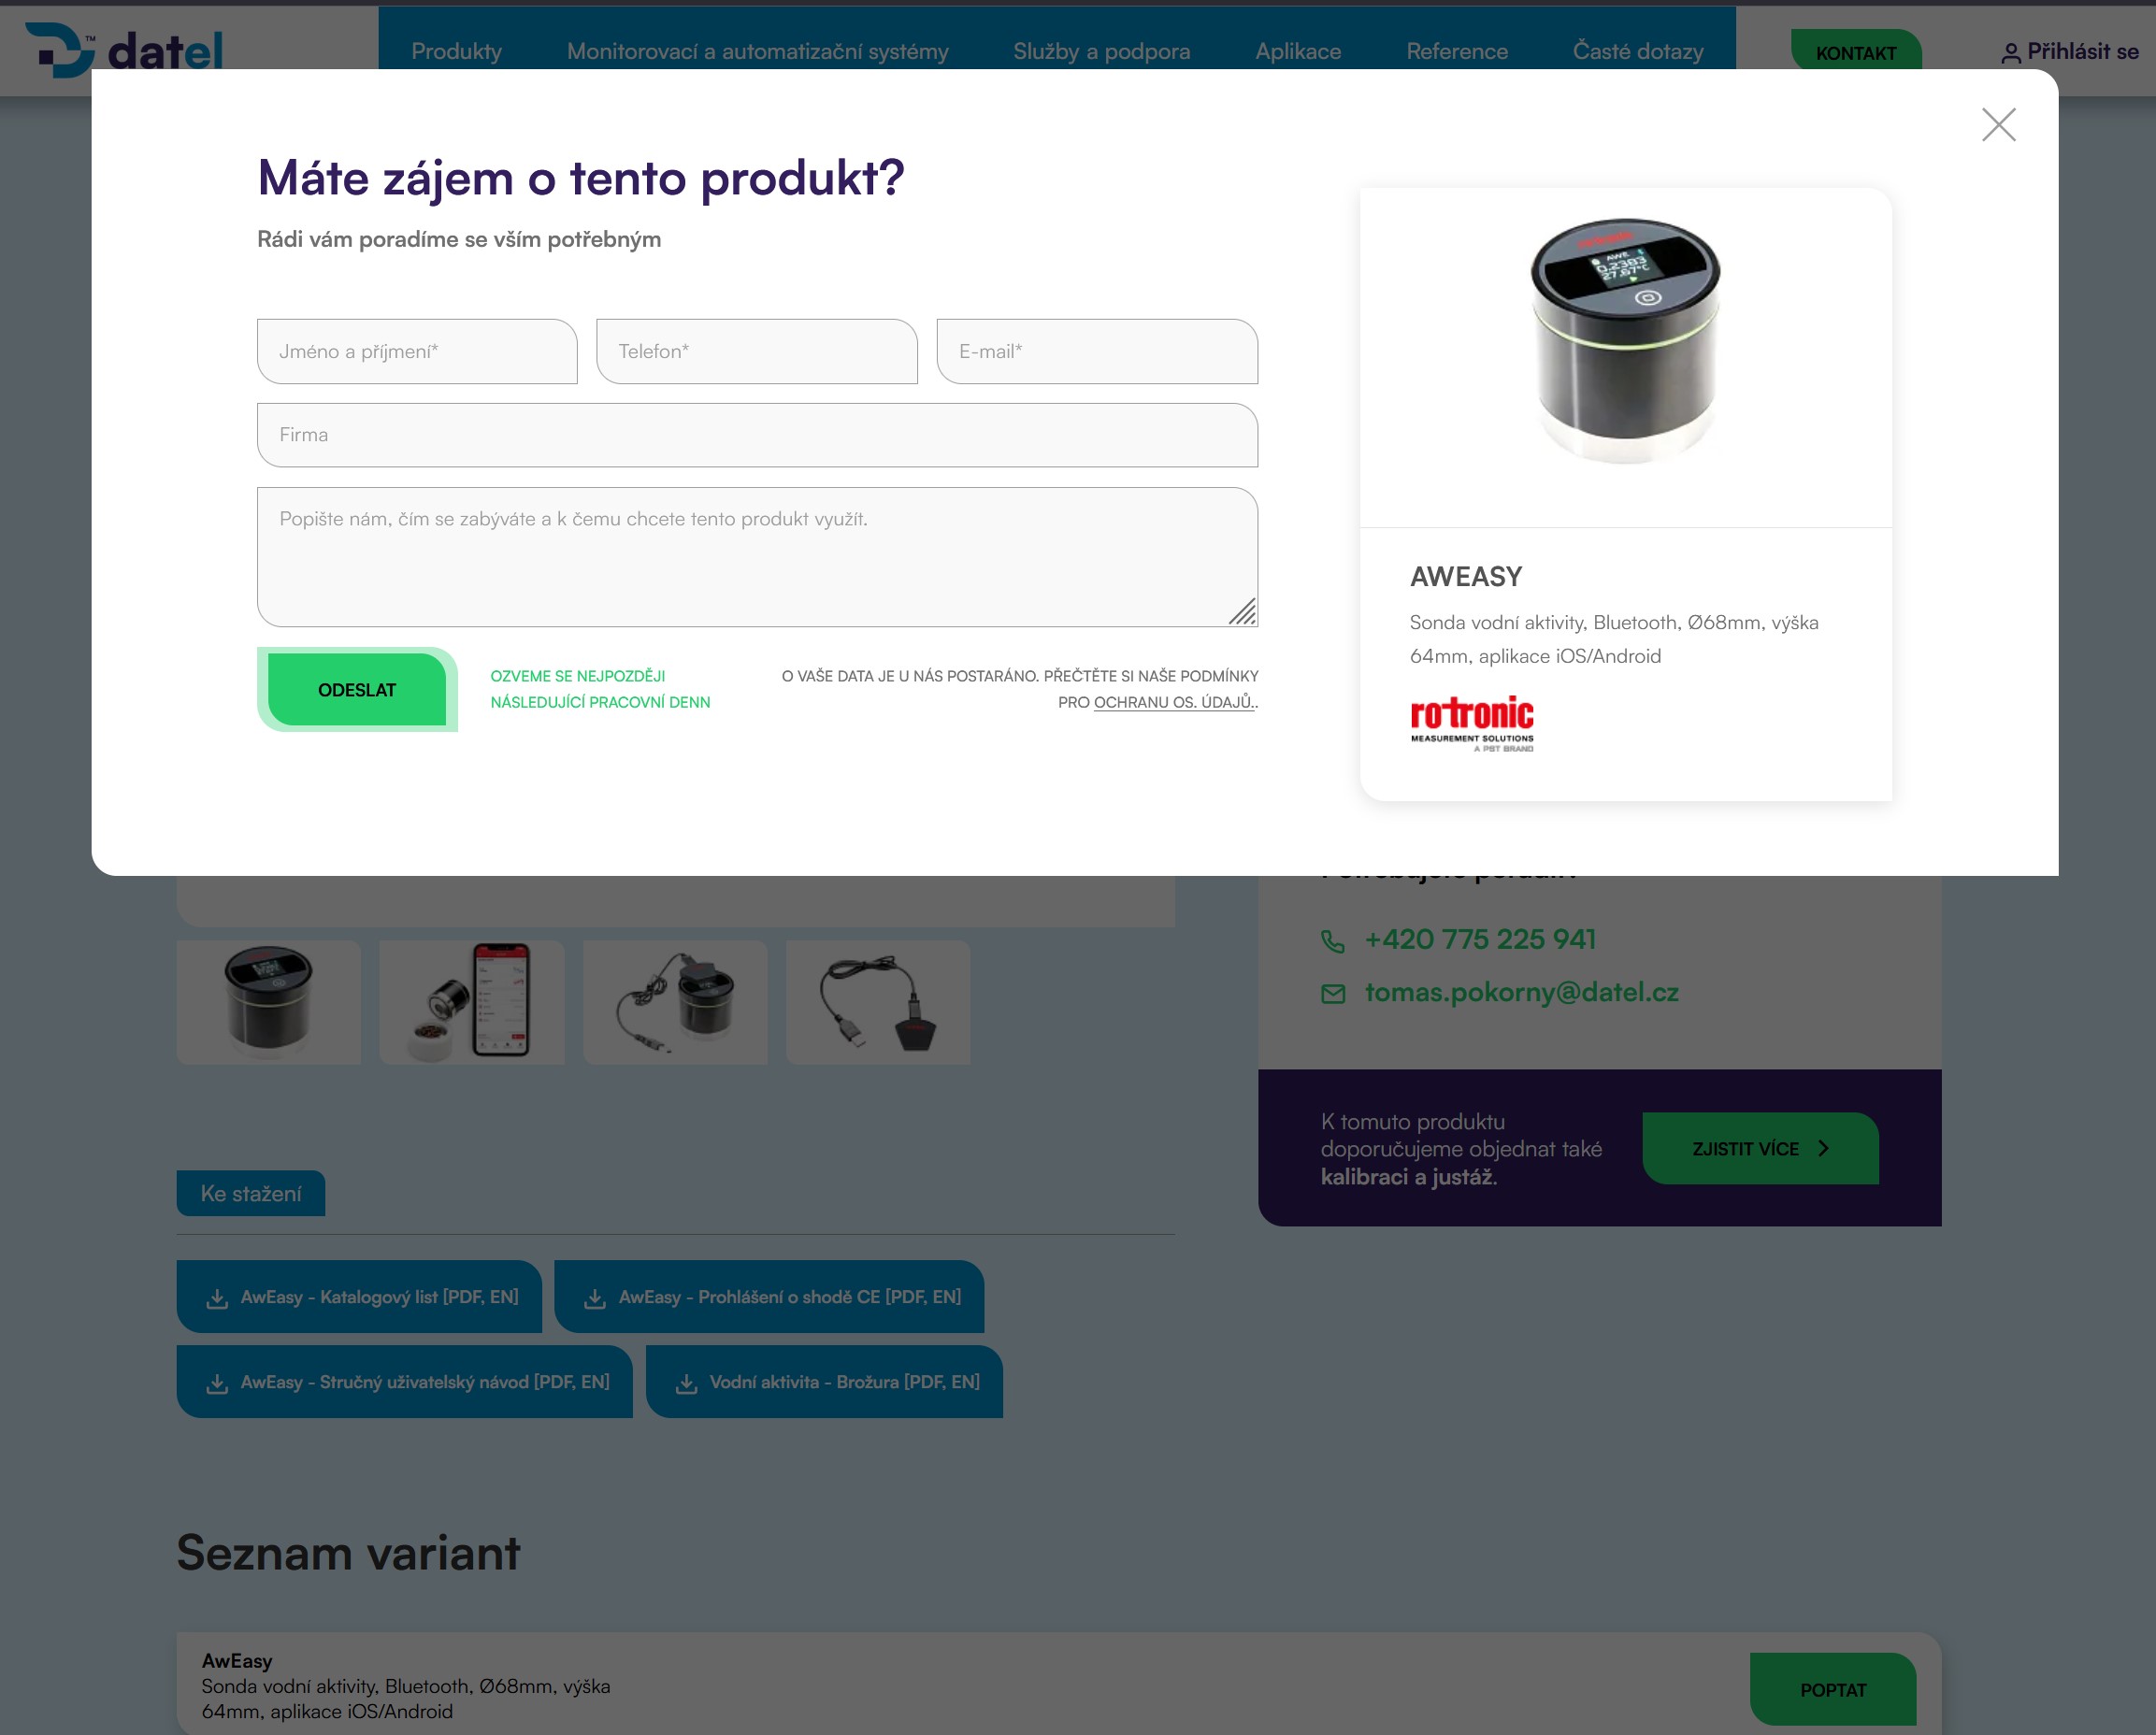2156x1735 pixels.
Task: Click the envelope icon beside tomas.pokorny@datel.cz
Action: pos(1333,994)
